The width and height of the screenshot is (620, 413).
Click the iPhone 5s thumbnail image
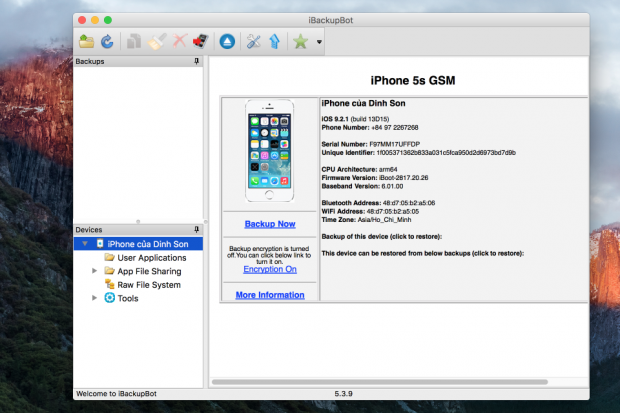click(x=270, y=153)
